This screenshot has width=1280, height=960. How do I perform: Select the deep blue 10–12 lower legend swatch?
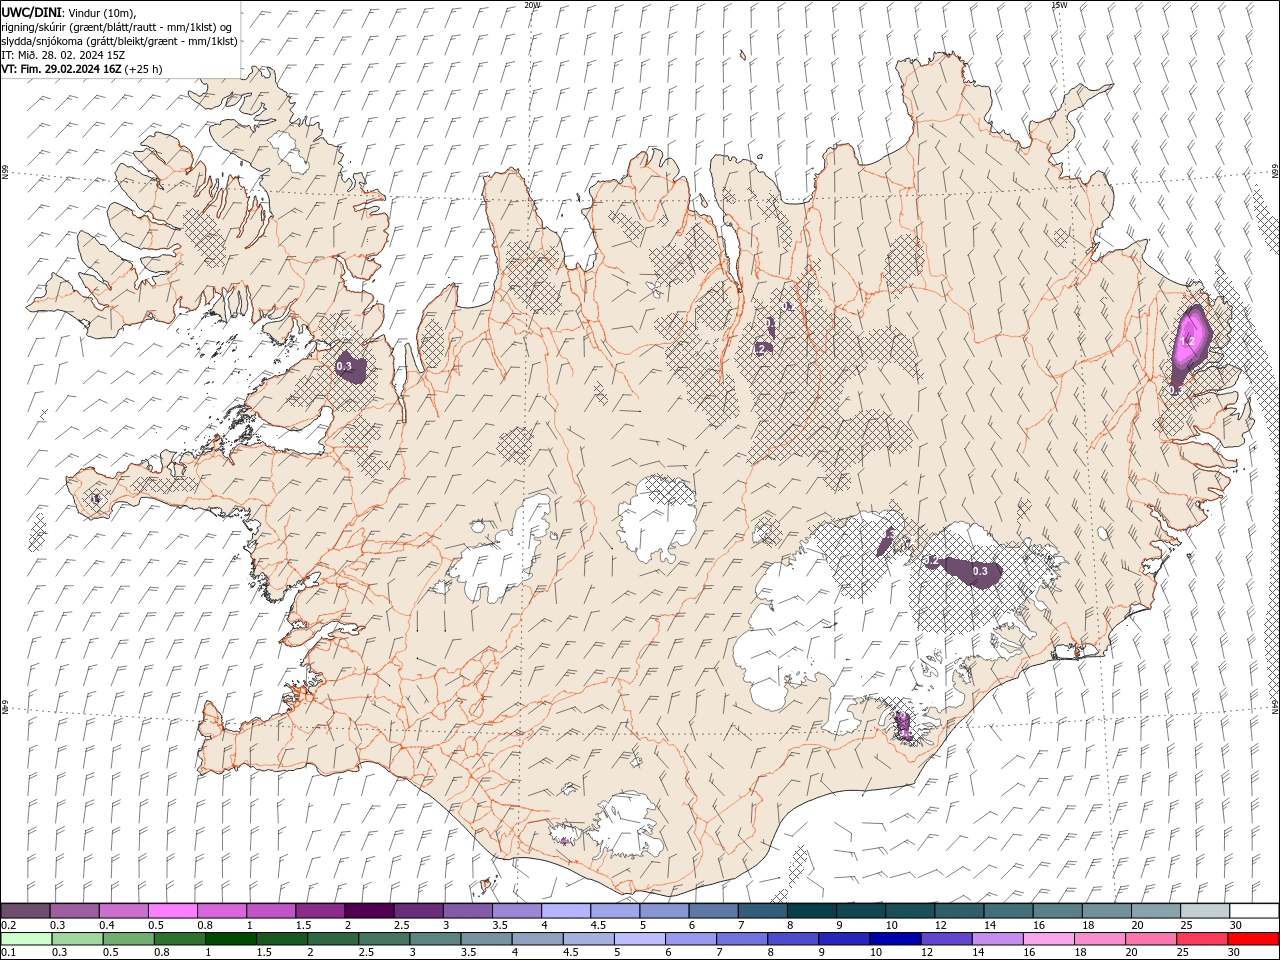click(x=895, y=939)
